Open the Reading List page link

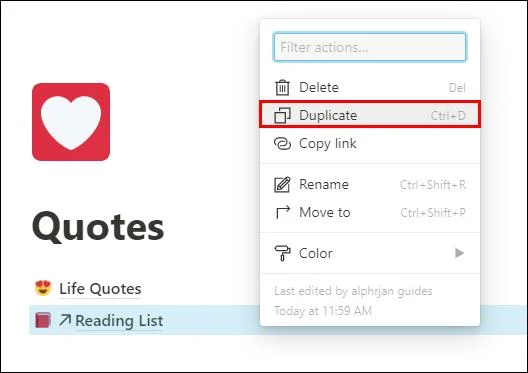tap(119, 320)
